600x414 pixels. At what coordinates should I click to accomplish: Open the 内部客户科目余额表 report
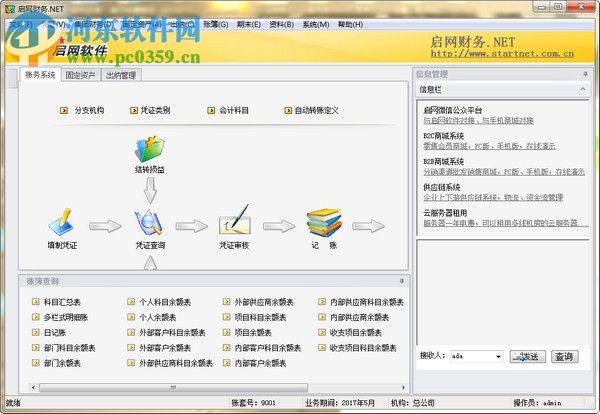tap(262, 348)
